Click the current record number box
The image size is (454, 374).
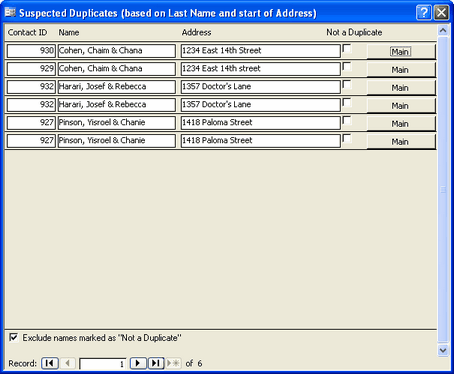coord(103,364)
